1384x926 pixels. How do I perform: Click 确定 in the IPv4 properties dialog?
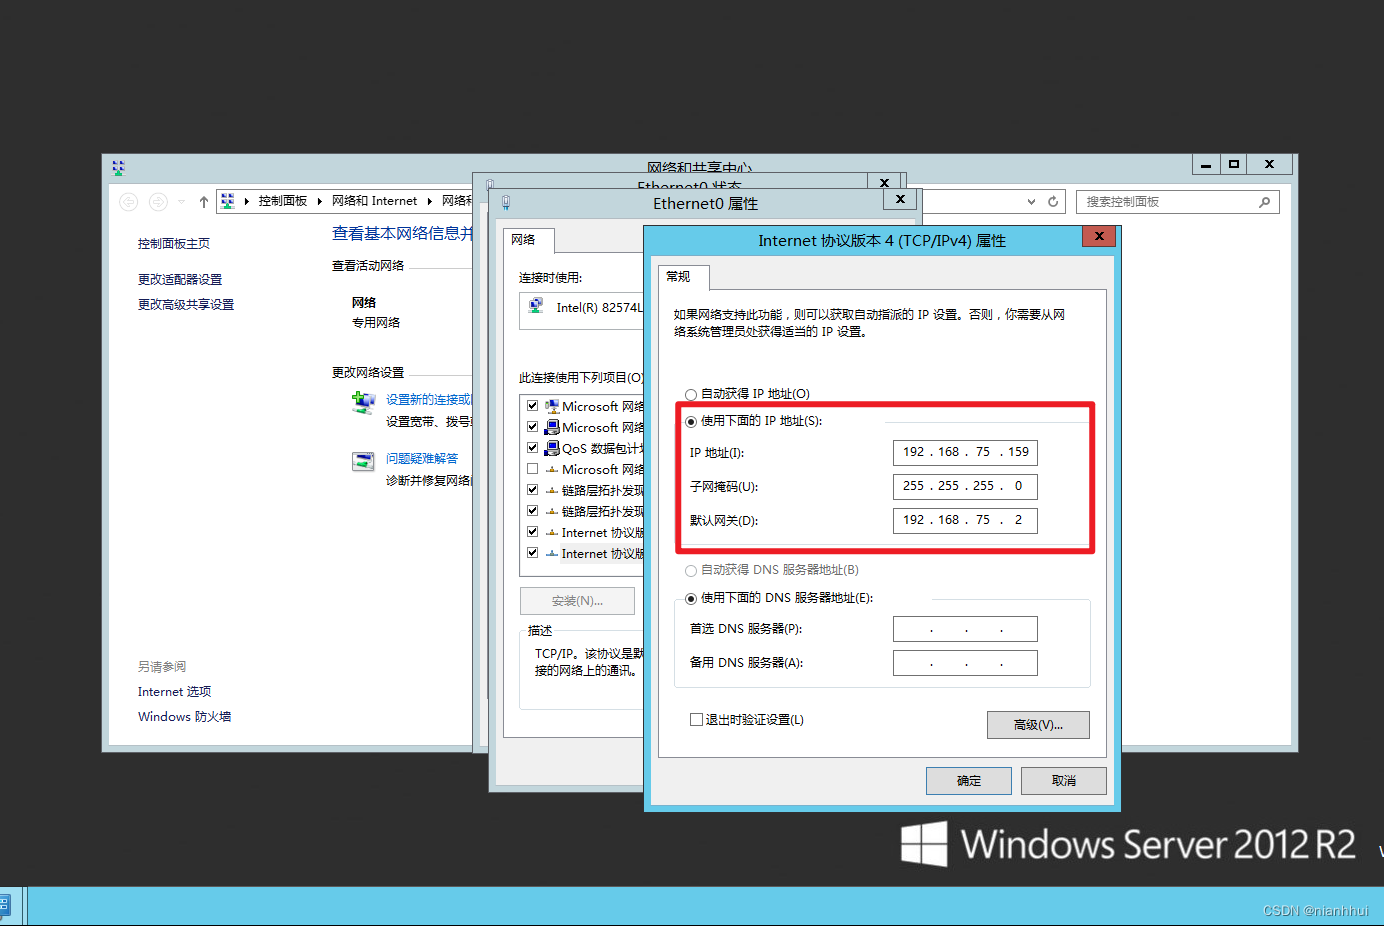969,781
